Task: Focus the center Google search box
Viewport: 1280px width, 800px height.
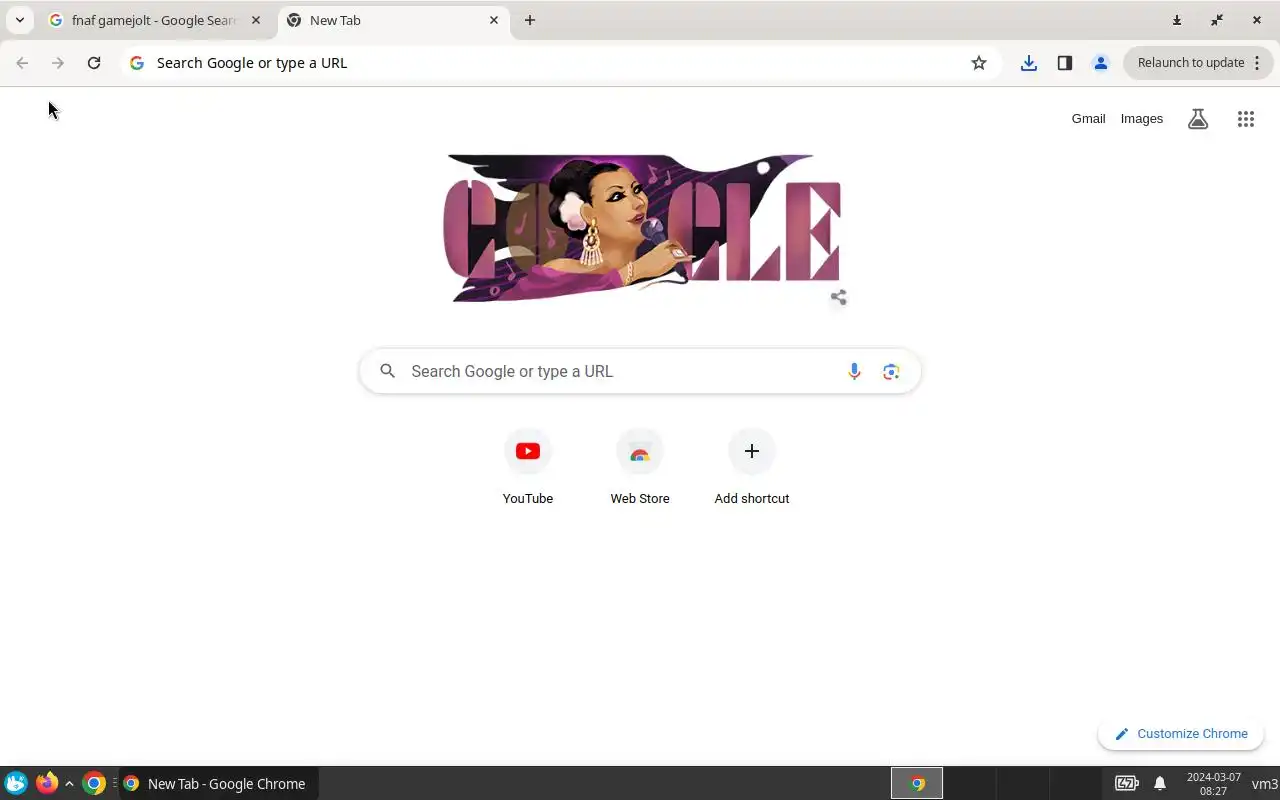Action: click(x=640, y=371)
